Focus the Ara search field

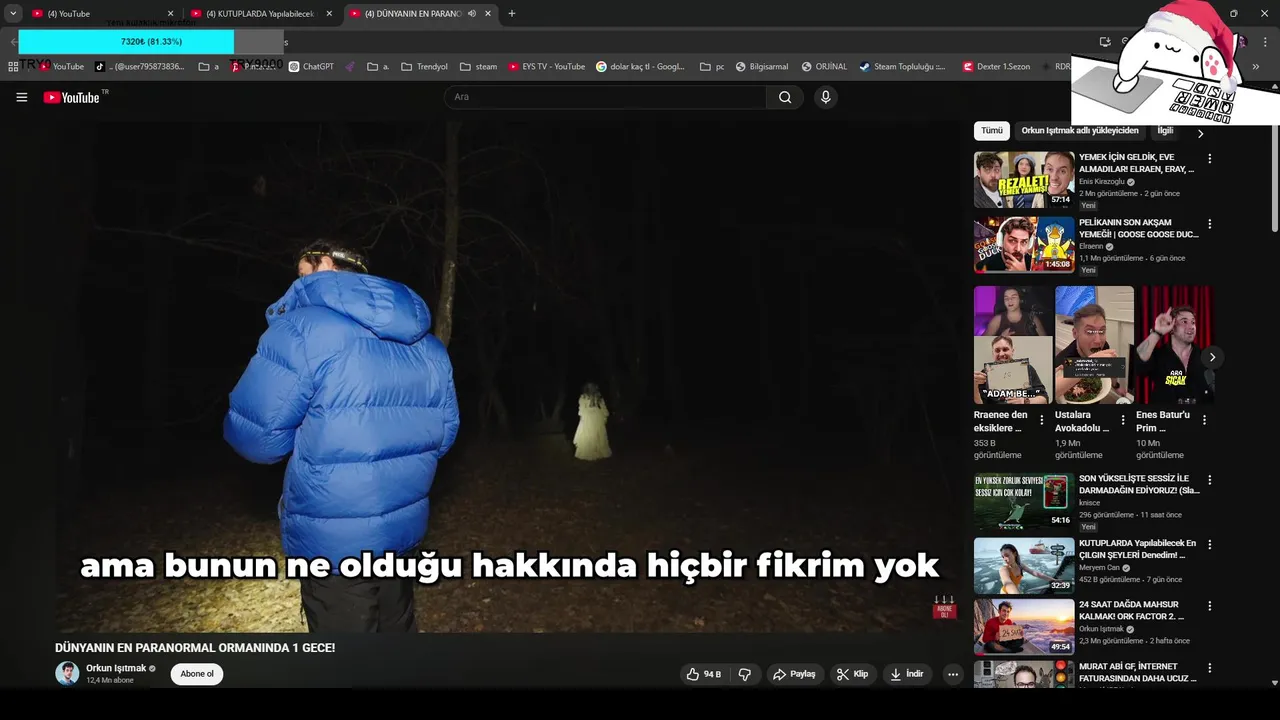606,97
